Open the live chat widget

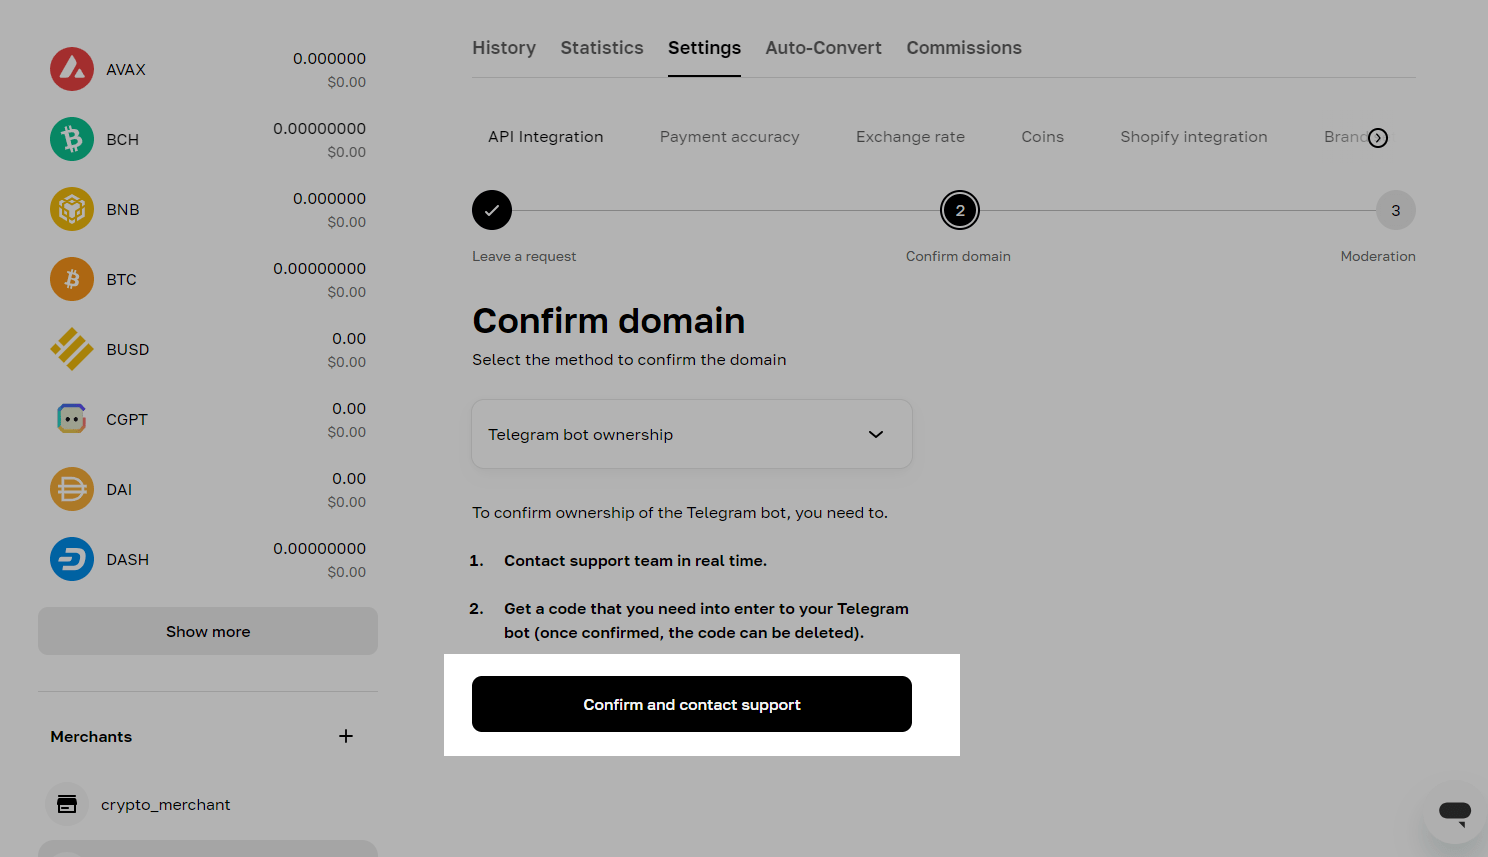1454,812
